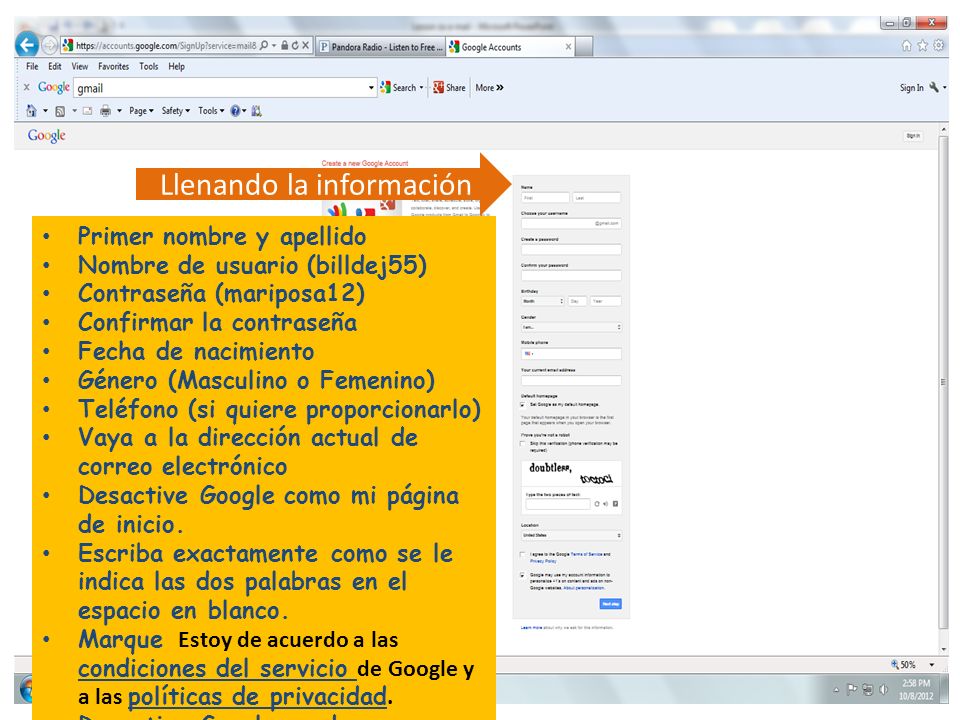This screenshot has height=720, width=960.
Task: Click the blue Next step button
Action: click(x=610, y=604)
